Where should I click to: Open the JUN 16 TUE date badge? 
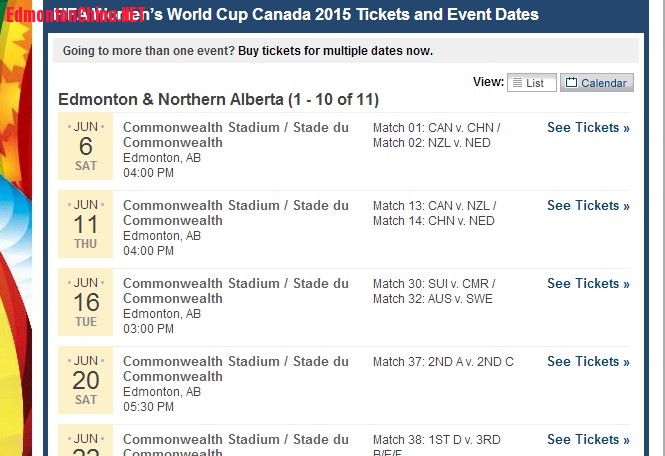[x=86, y=303]
